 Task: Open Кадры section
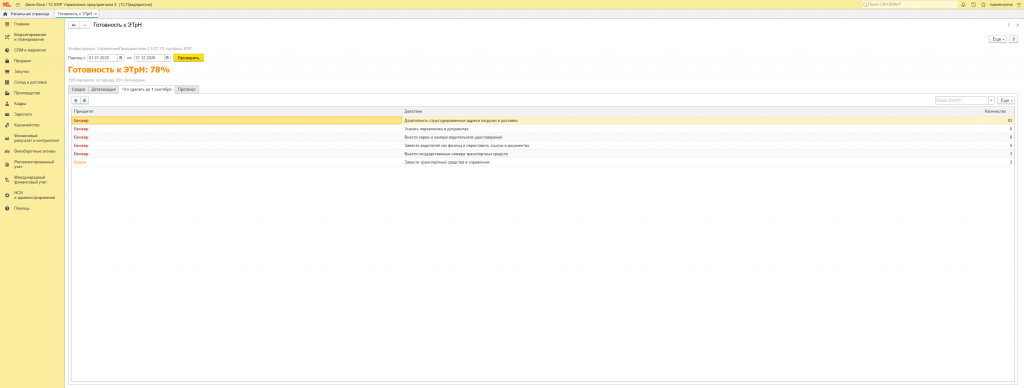pyautogui.click(x=33, y=103)
